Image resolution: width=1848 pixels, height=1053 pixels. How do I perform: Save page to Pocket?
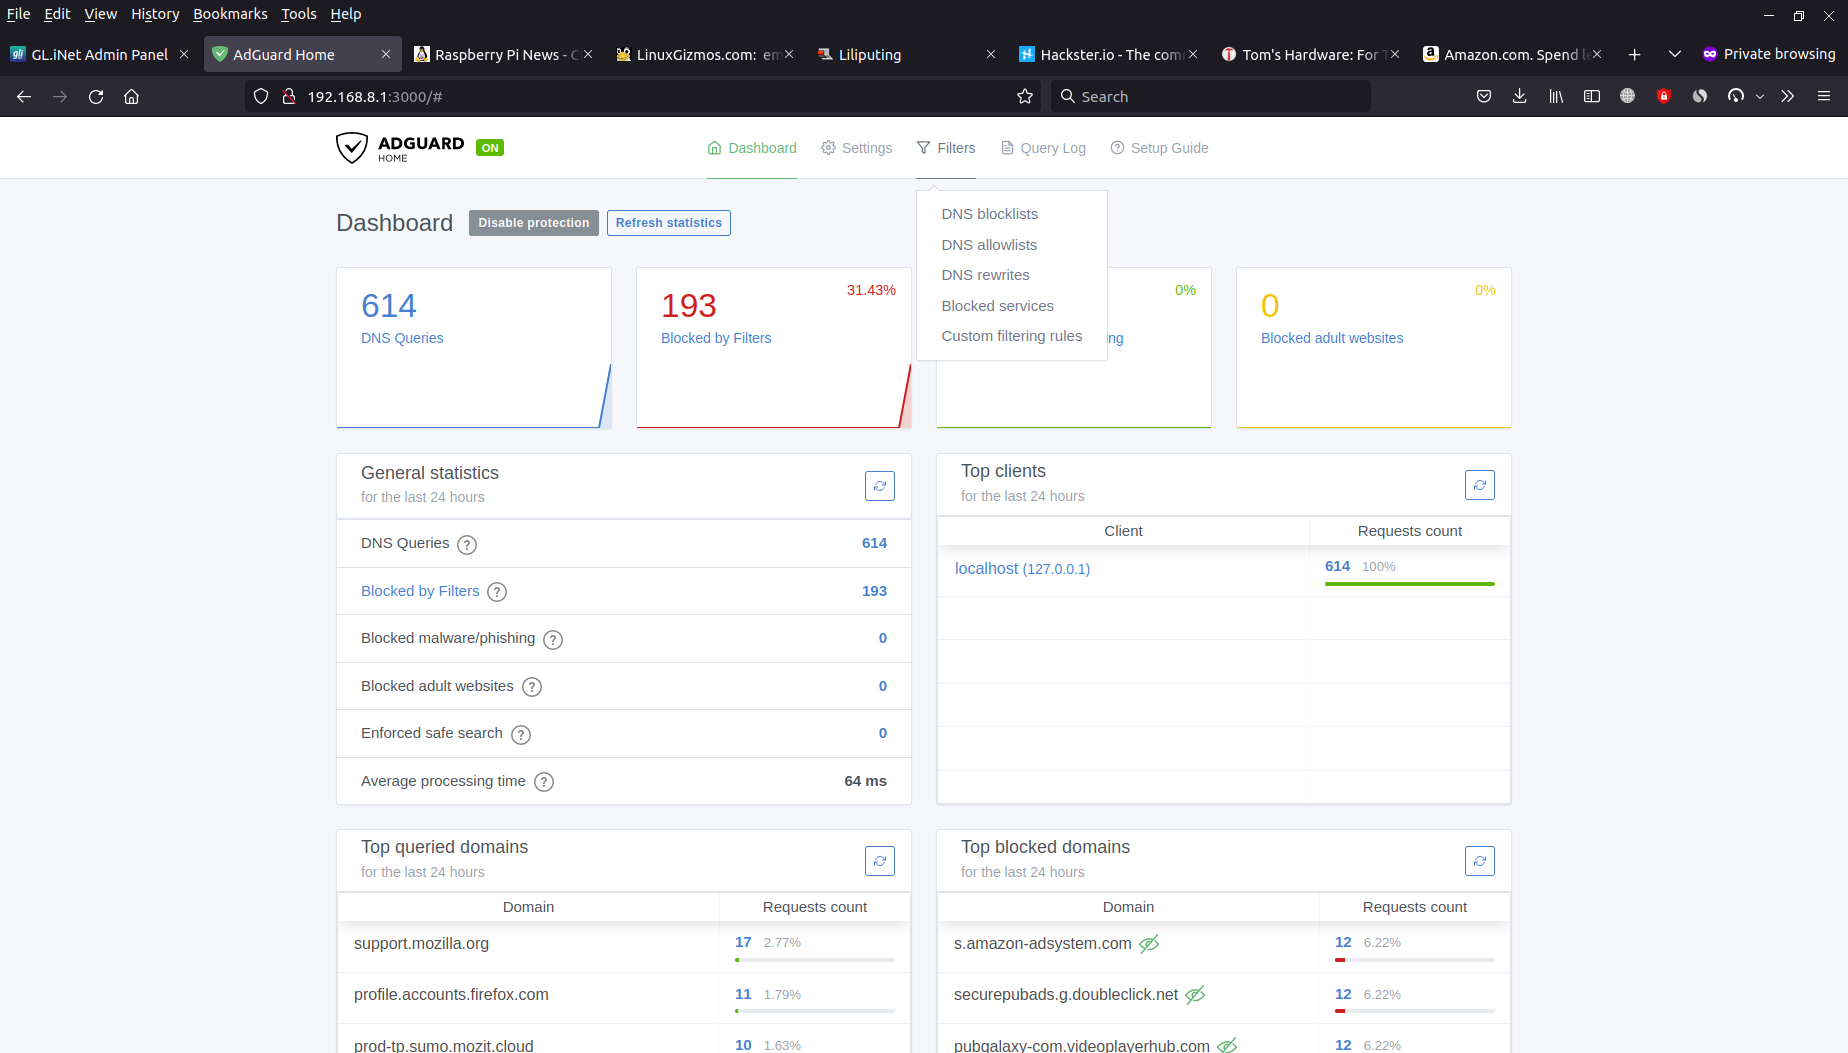point(1484,97)
